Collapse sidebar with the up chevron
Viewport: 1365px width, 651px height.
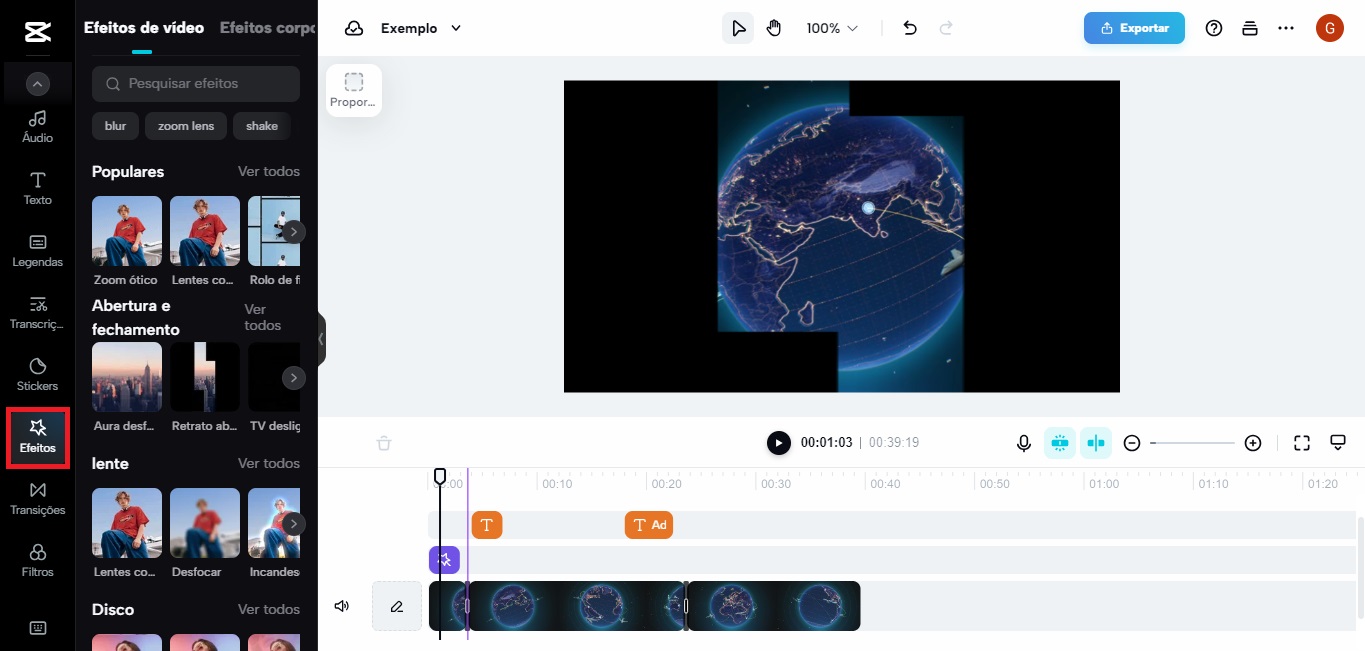[38, 85]
